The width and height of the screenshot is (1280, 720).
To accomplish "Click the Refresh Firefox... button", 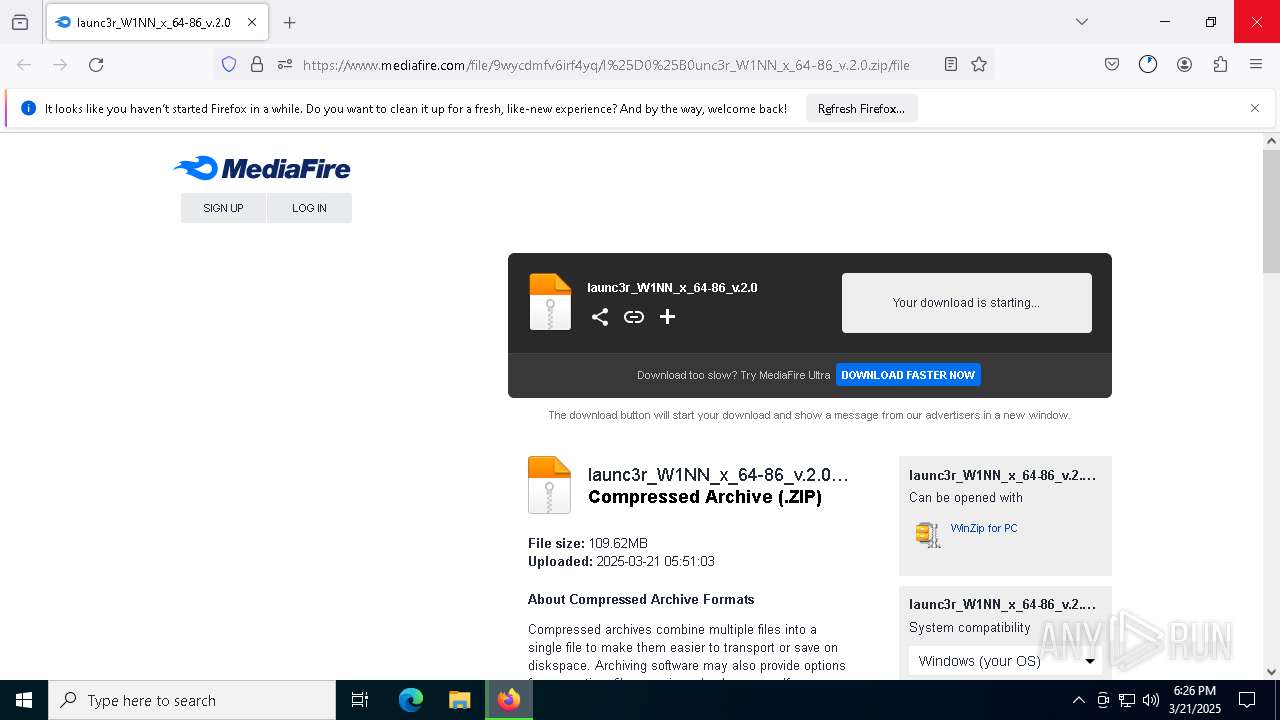I will (x=861, y=109).
